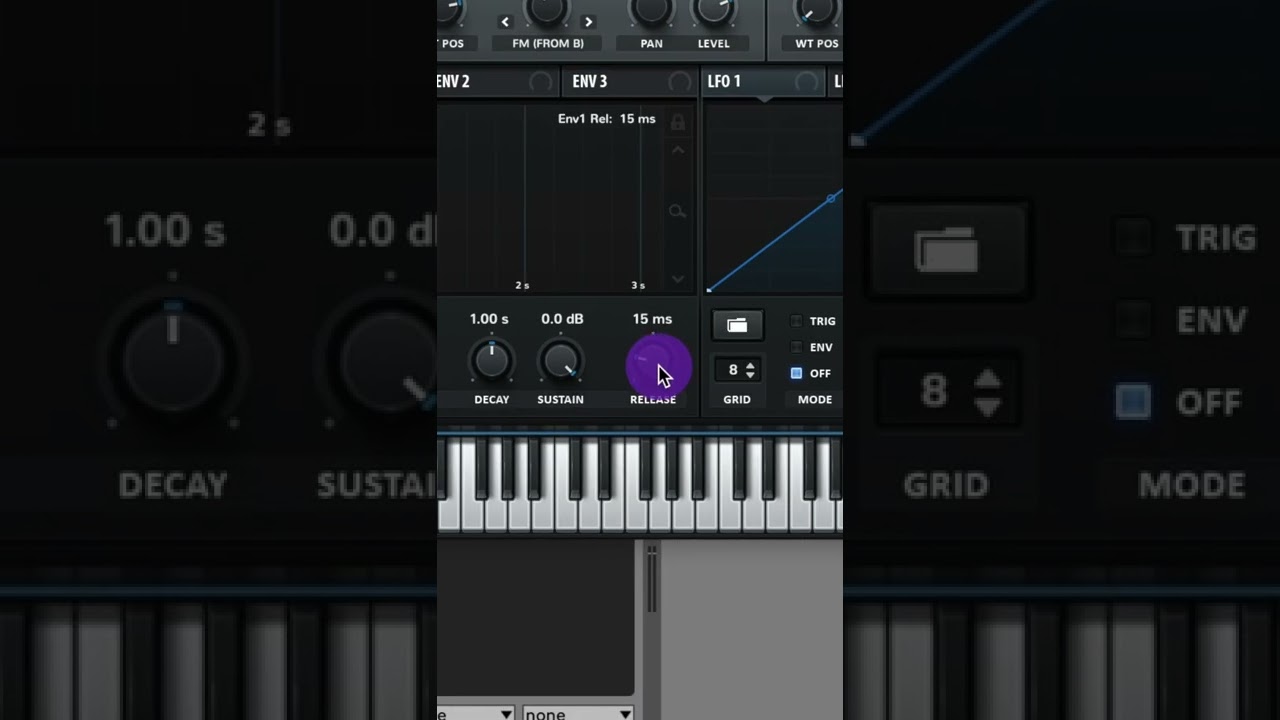Image resolution: width=1280 pixels, height=720 pixels.
Task: Click the LEVEL label
Action: point(714,44)
